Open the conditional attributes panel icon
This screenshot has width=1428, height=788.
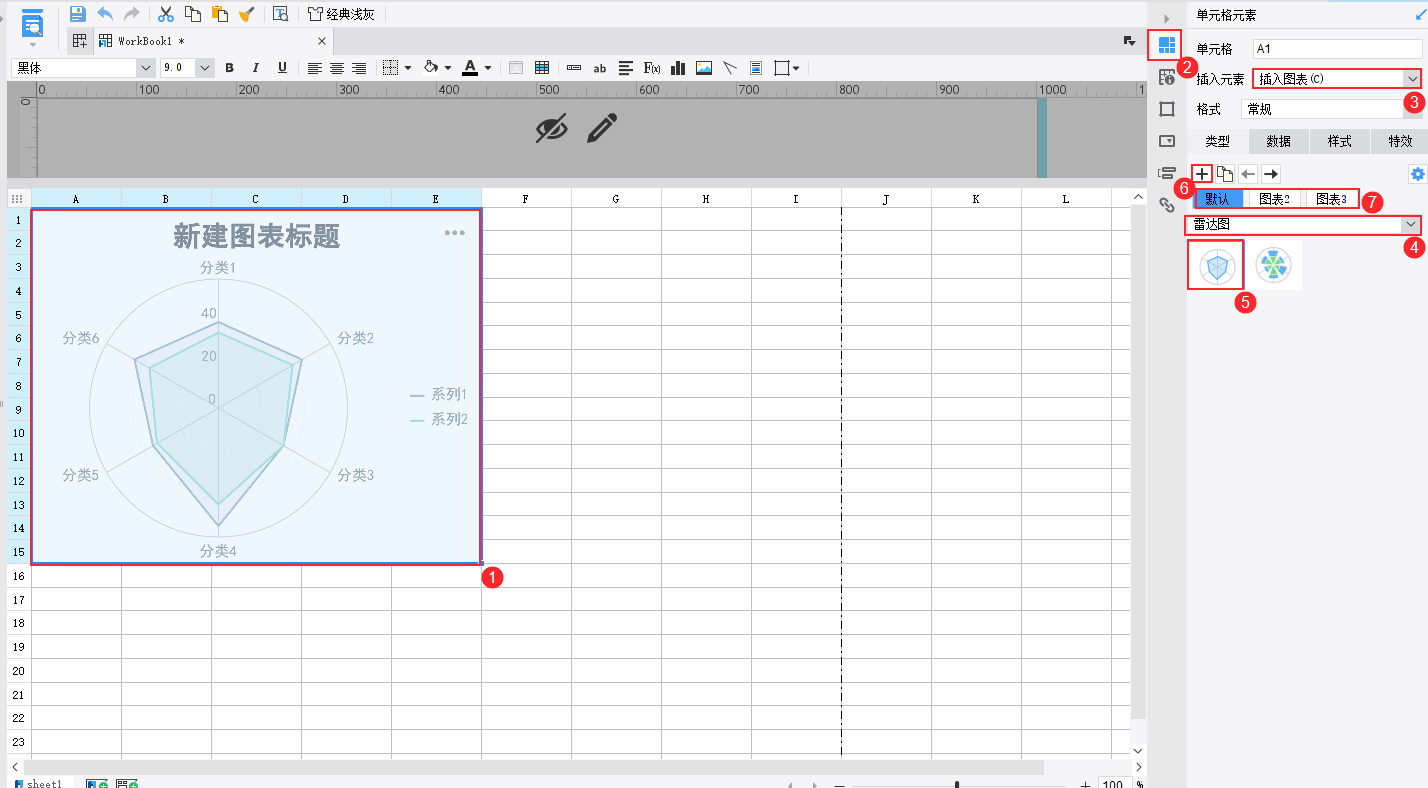(x=1166, y=173)
